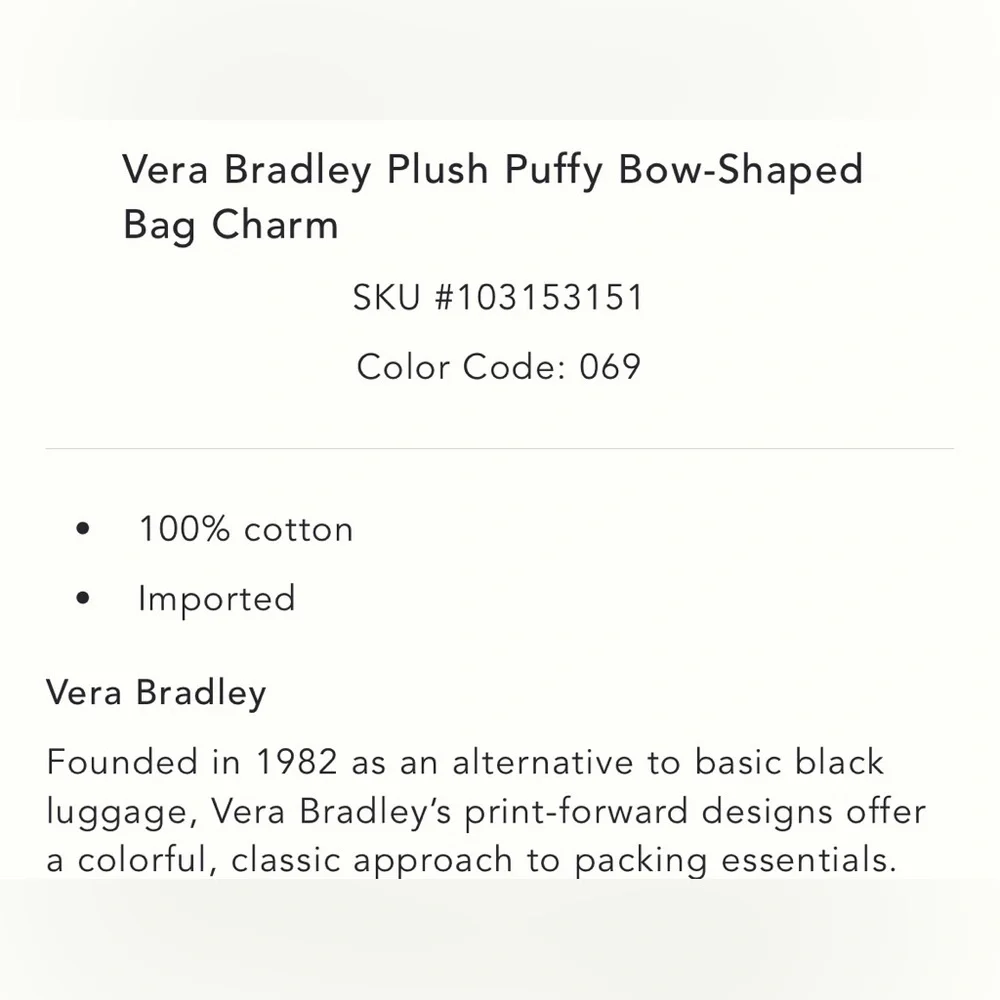
Task: Open the 'Vera Bradley' brand heading
Action: [x=156, y=693]
